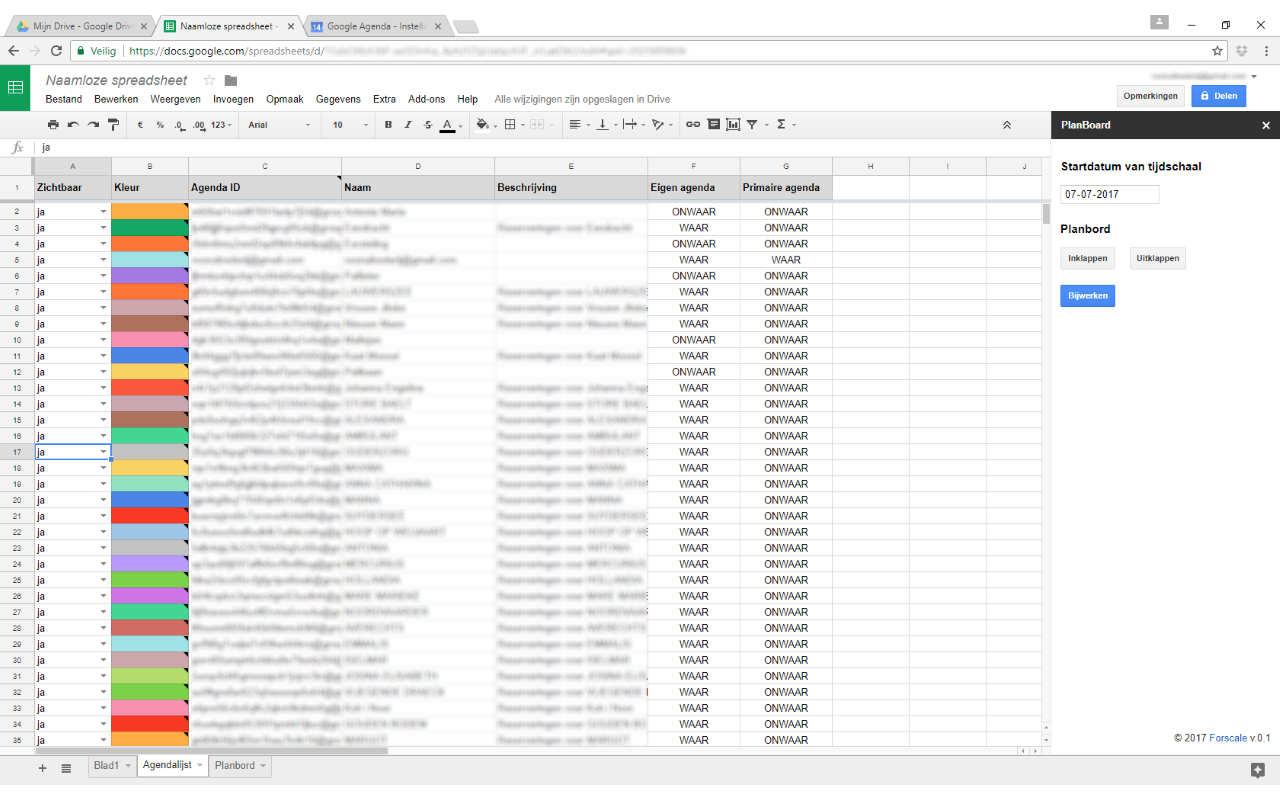The width and height of the screenshot is (1280, 800).
Task: Format as percent
Action: point(160,125)
